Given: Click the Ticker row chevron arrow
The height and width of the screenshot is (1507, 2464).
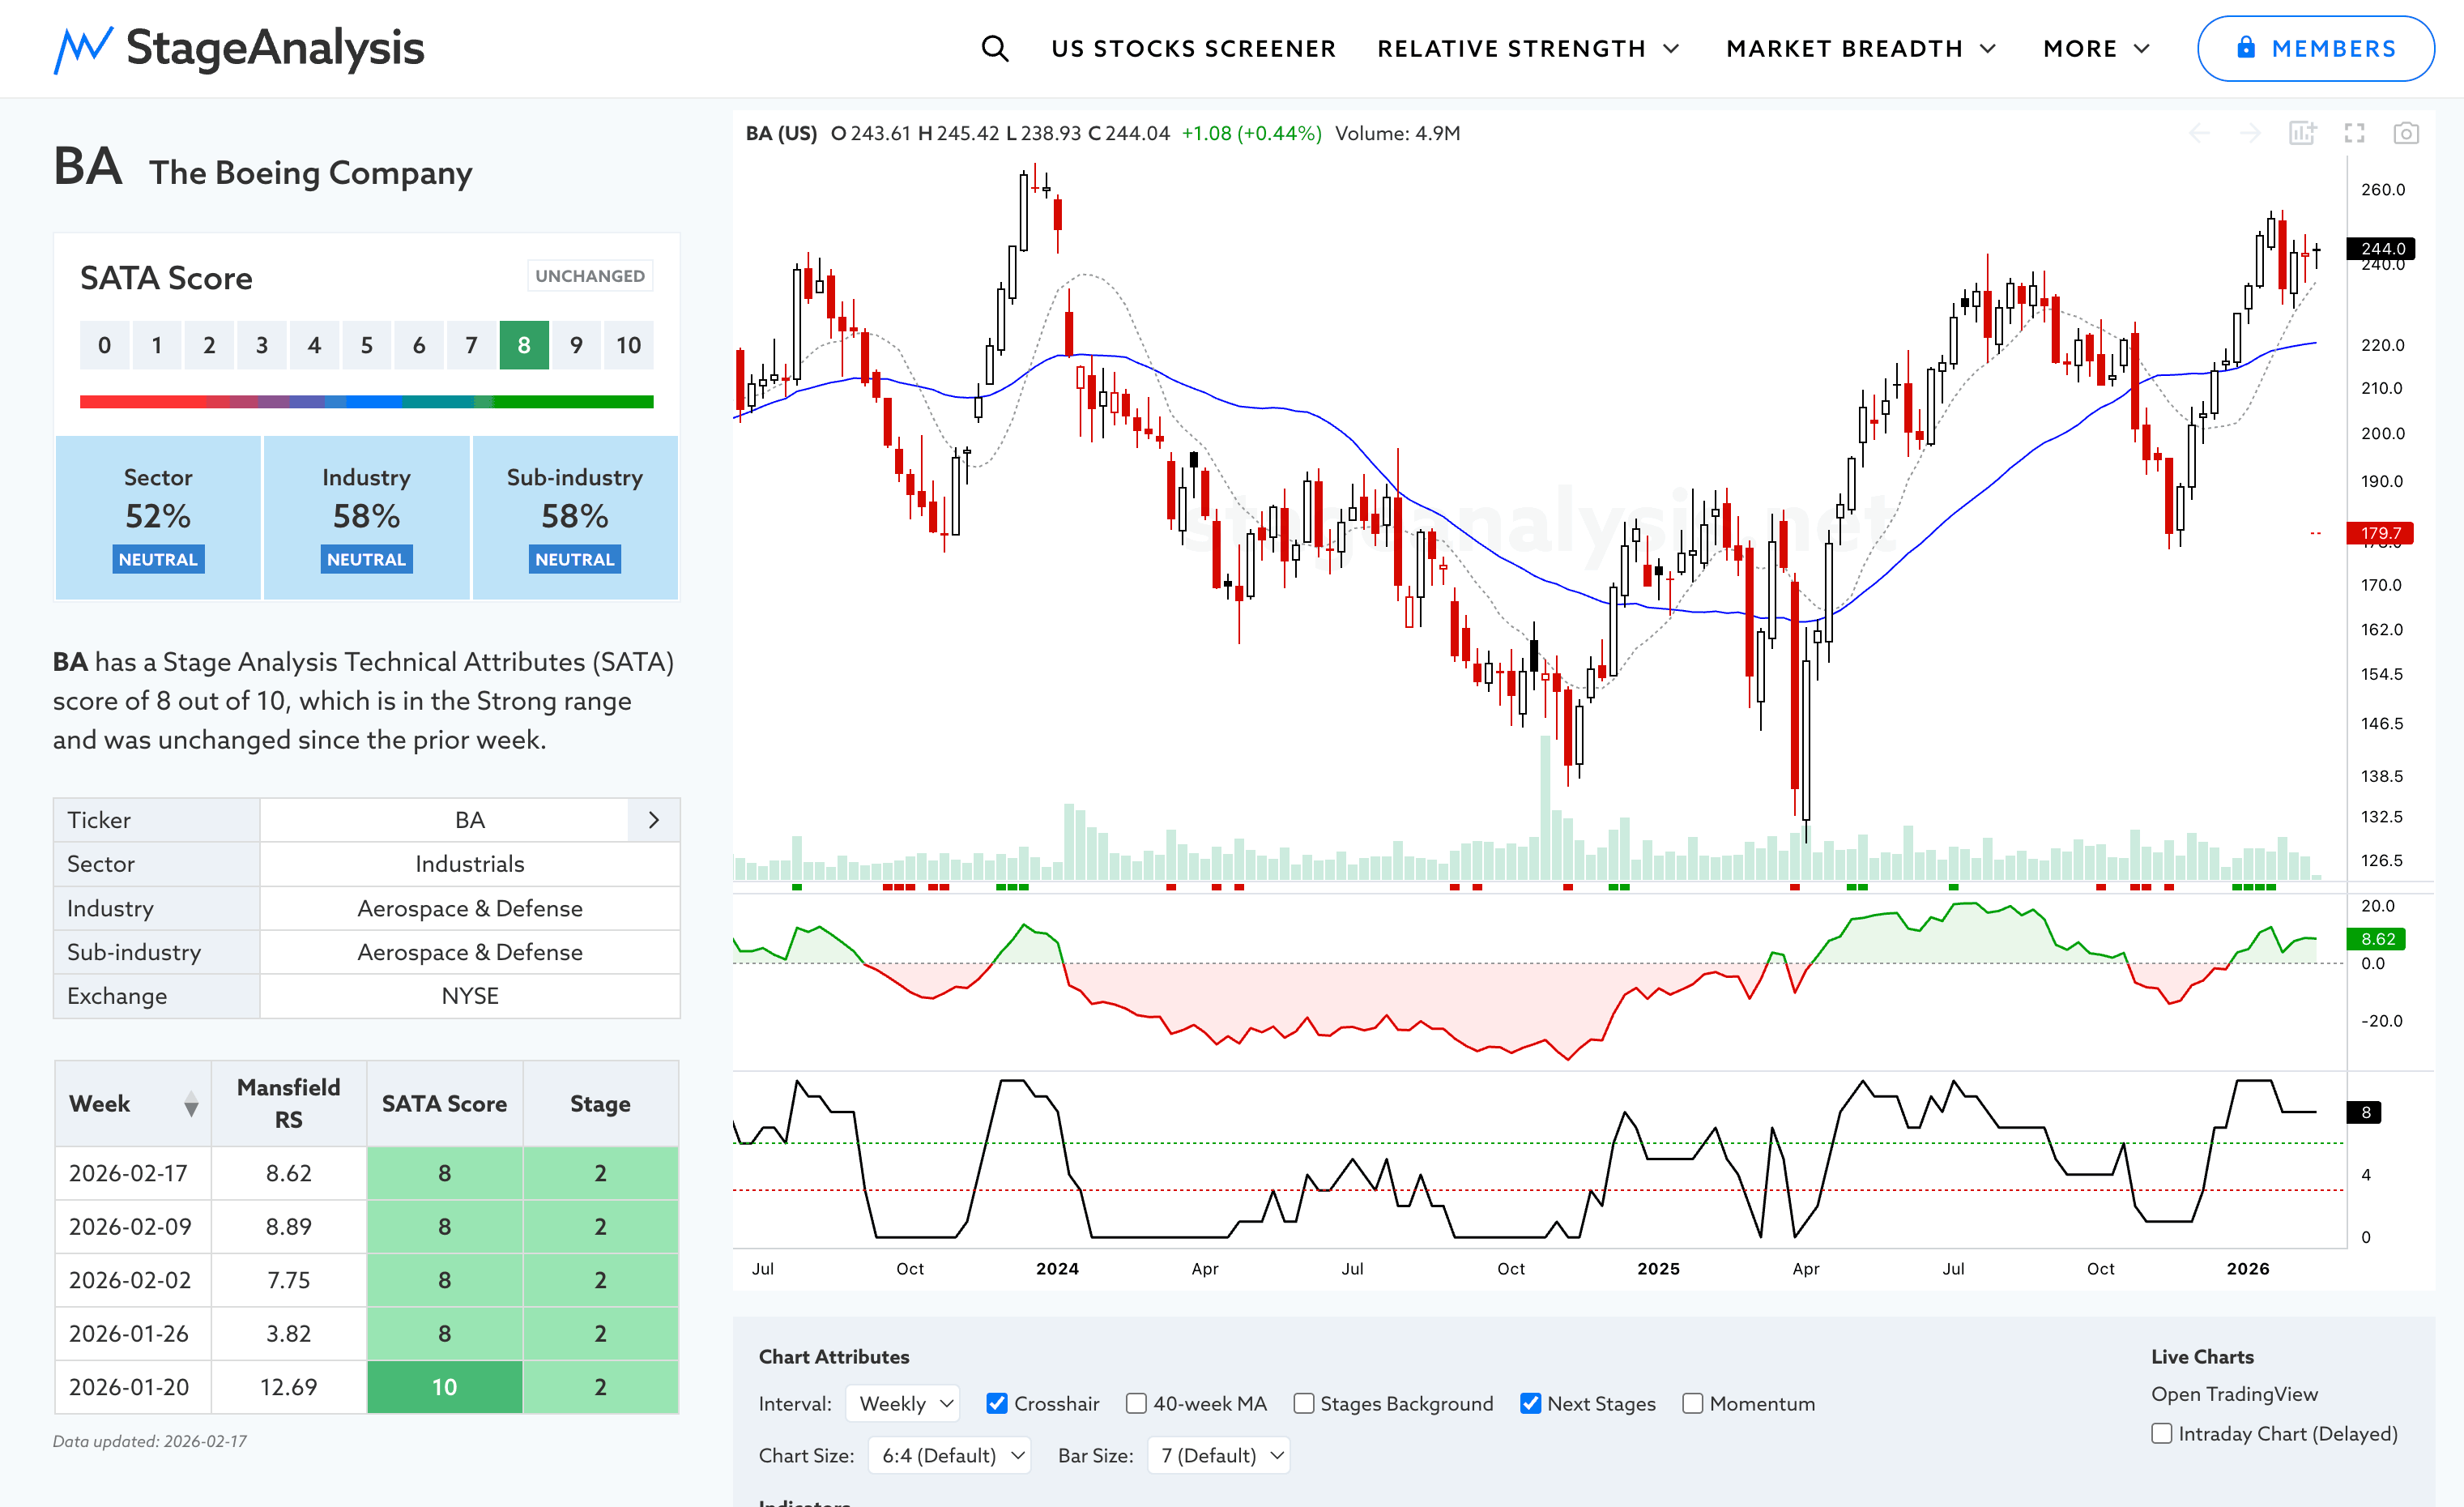Looking at the screenshot, I should [x=654, y=820].
